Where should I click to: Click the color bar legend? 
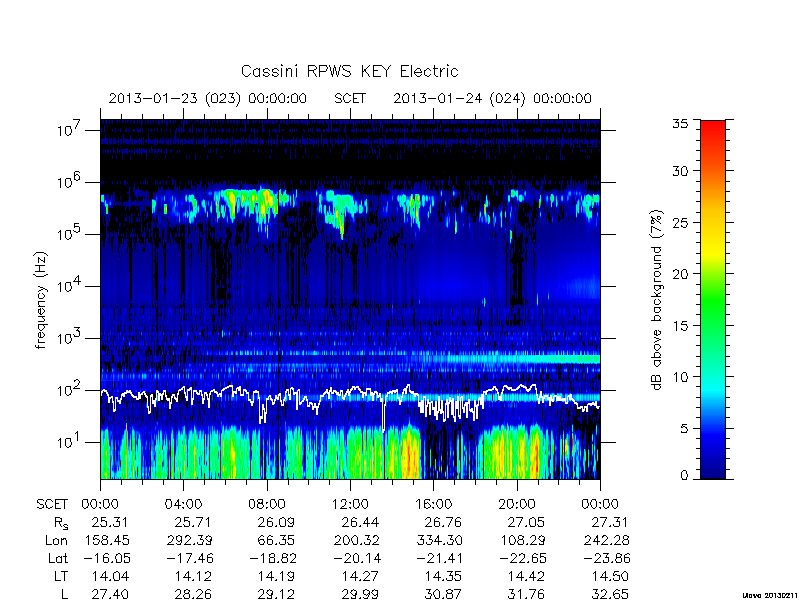click(x=713, y=299)
